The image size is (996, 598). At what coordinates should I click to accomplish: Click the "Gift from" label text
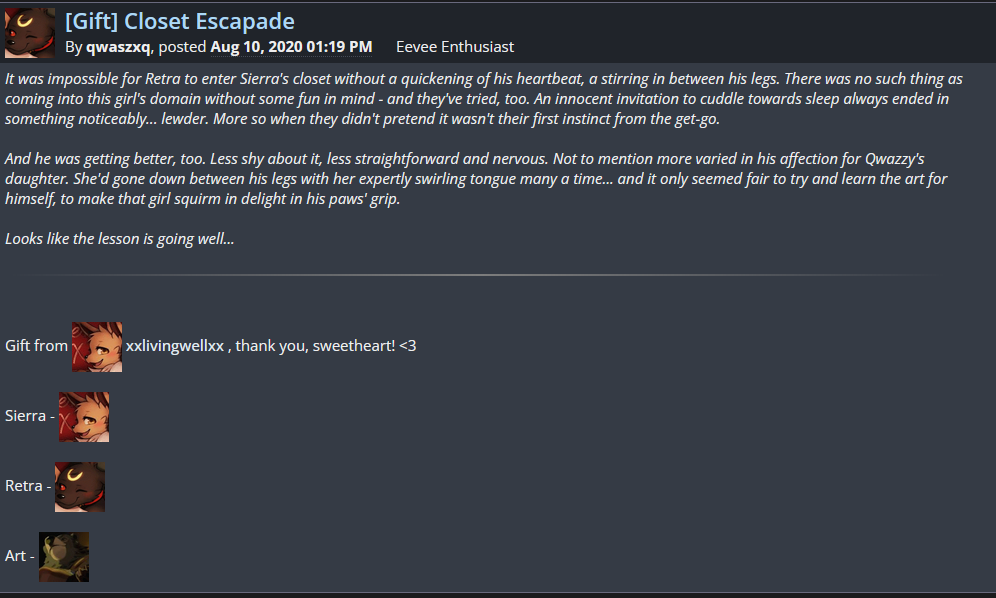(36, 346)
